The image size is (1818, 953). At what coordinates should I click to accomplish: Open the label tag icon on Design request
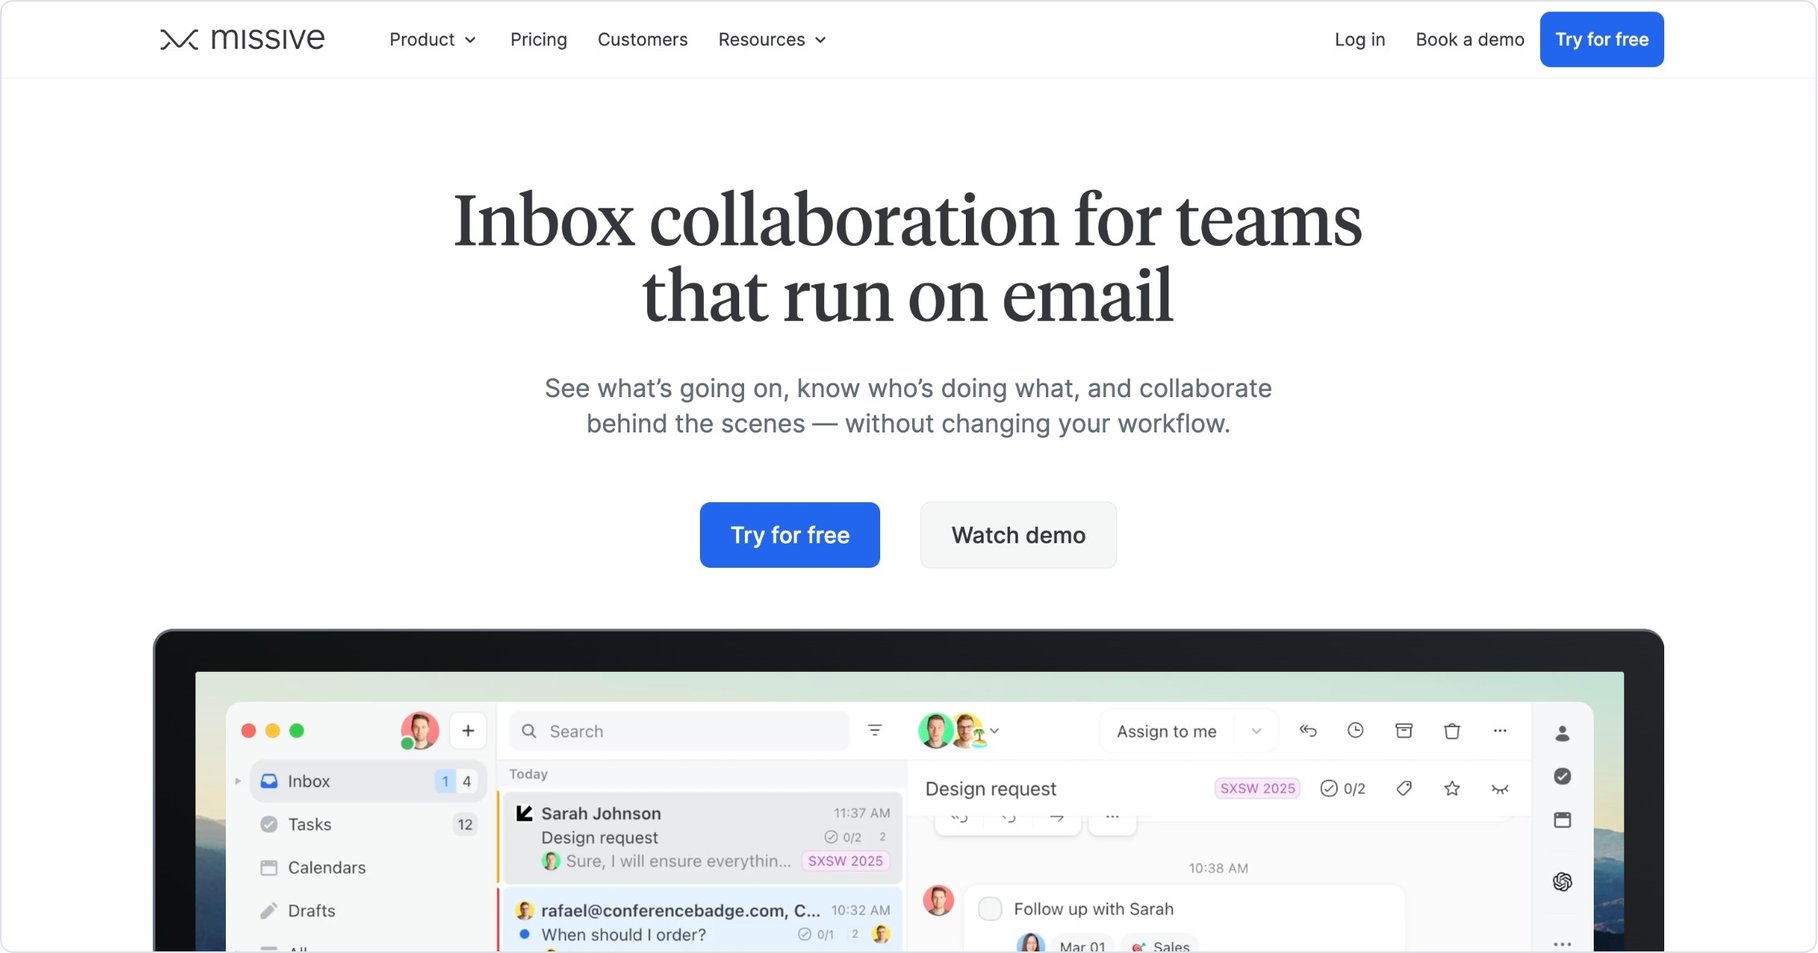1403,788
